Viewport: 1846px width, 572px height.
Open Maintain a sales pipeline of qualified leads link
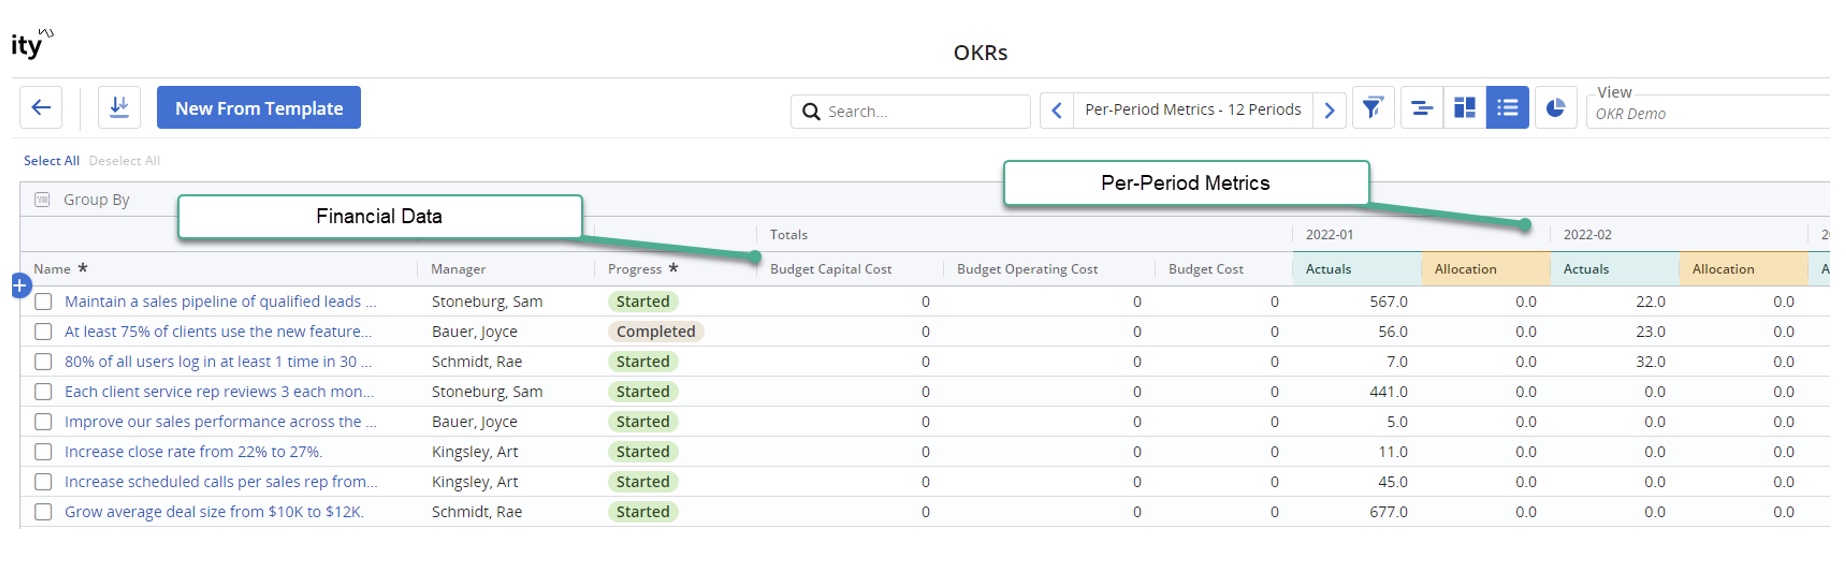(220, 301)
